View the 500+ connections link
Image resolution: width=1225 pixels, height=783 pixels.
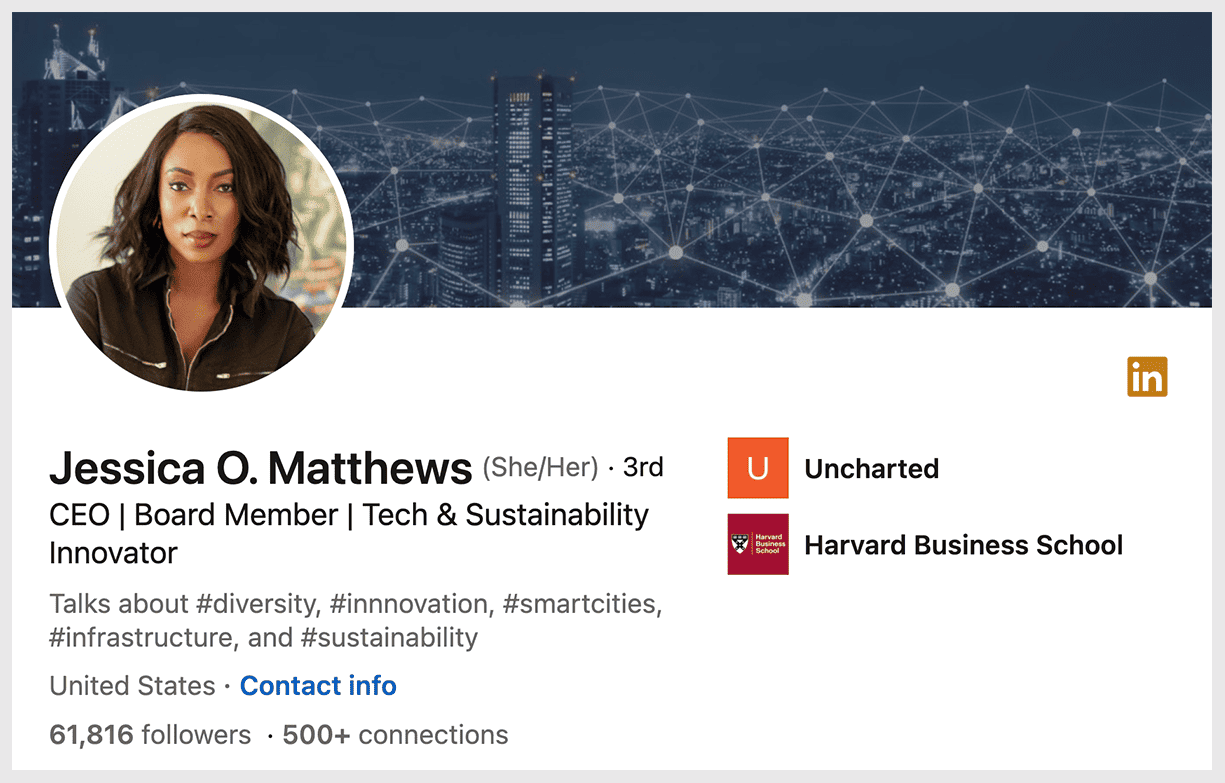click(395, 735)
